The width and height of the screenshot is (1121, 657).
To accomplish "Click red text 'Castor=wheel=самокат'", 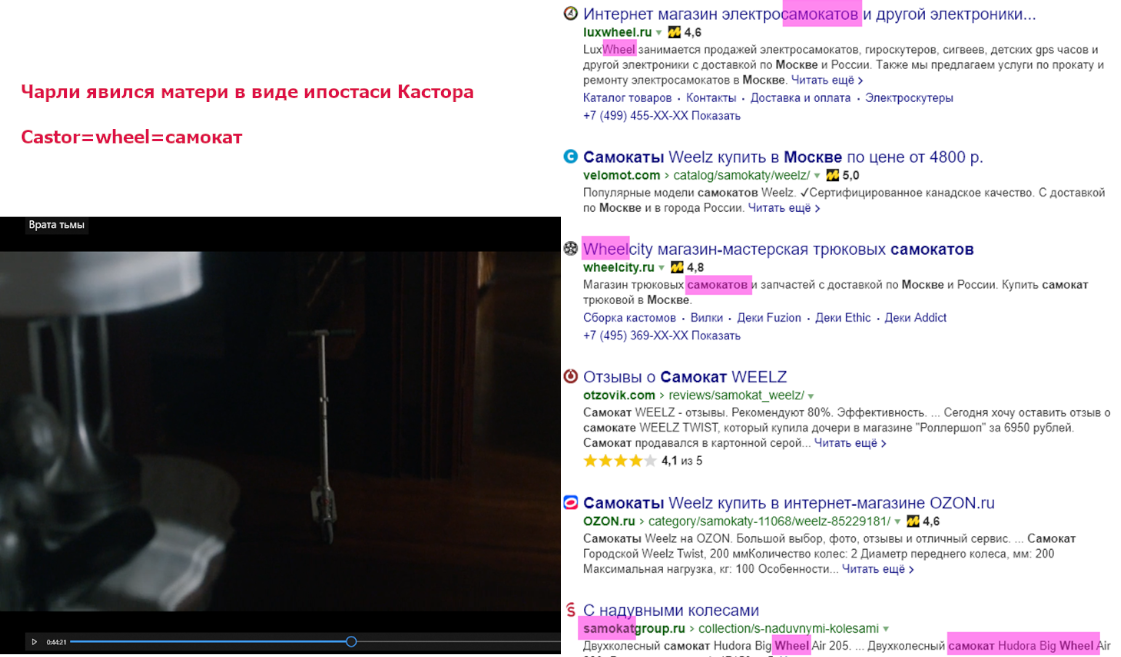I will 132,137.
